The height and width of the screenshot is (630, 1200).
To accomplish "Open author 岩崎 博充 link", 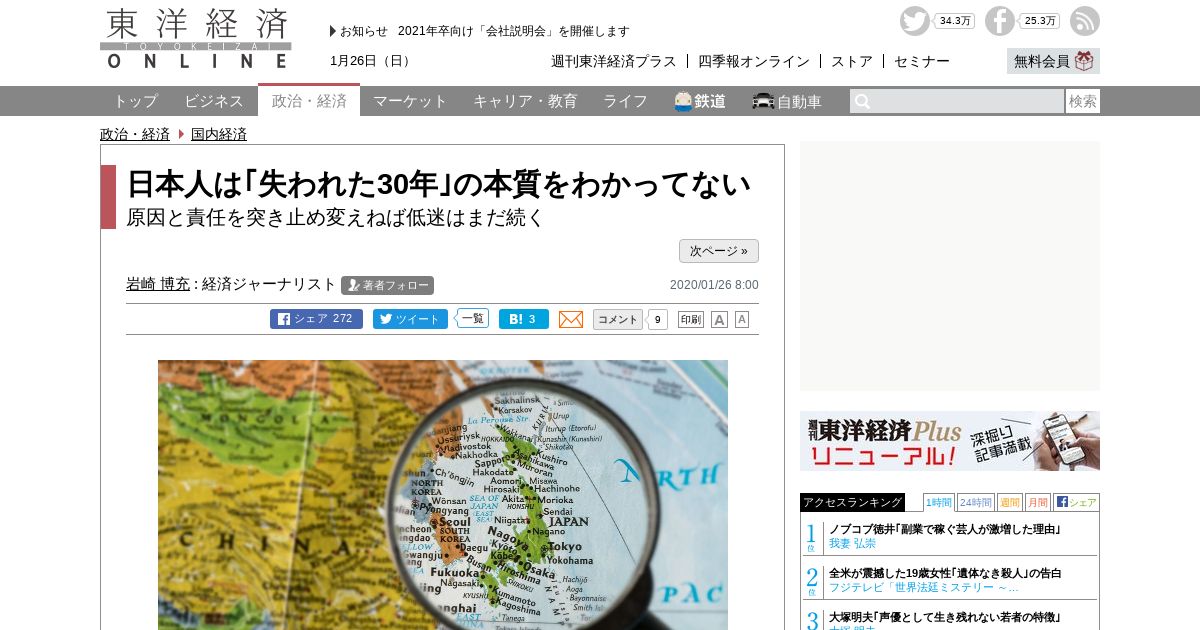I will point(158,284).
